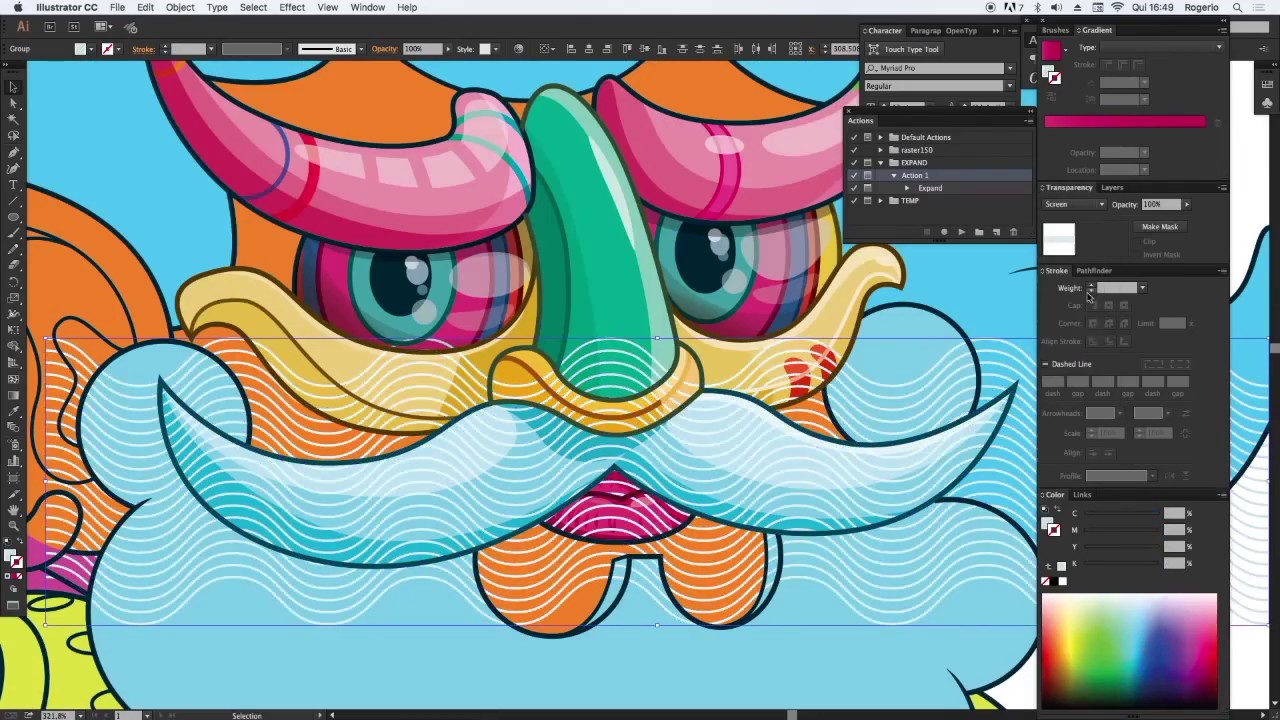This screenshot has width=1280, height=720.
Task: Click Create New Action icon in Actions
Action: click(996, 232)
